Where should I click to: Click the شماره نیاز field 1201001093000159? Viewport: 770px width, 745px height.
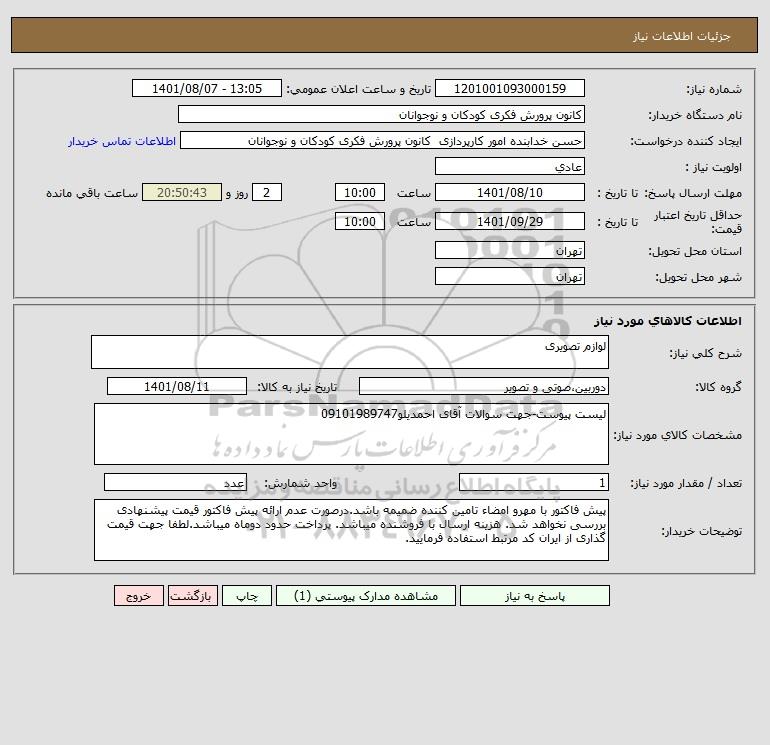tap(510, 88)
